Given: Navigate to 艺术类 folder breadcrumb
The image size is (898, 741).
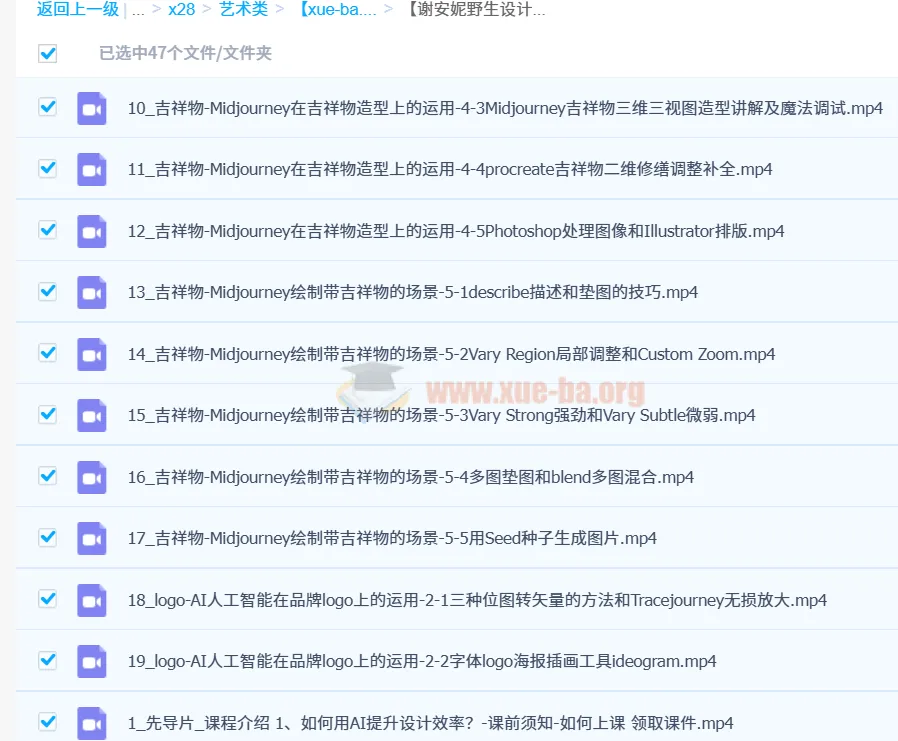Looking at the screenshot, I should coord(243,10).
